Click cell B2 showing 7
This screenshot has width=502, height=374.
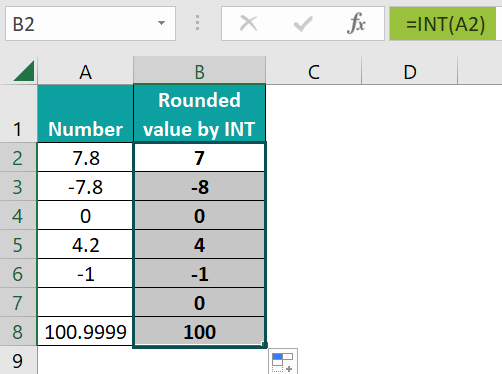coord(199,157)
